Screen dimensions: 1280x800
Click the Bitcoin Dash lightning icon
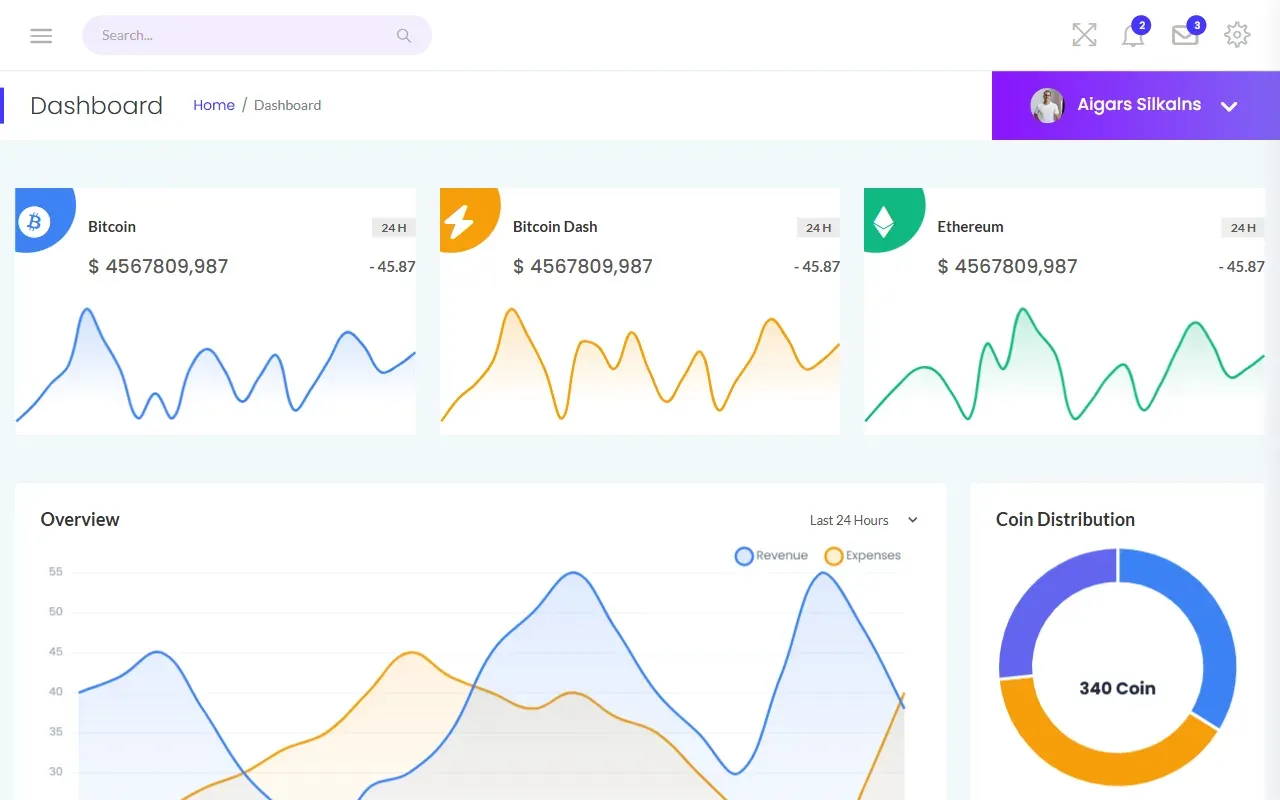(x=459, y=221)
